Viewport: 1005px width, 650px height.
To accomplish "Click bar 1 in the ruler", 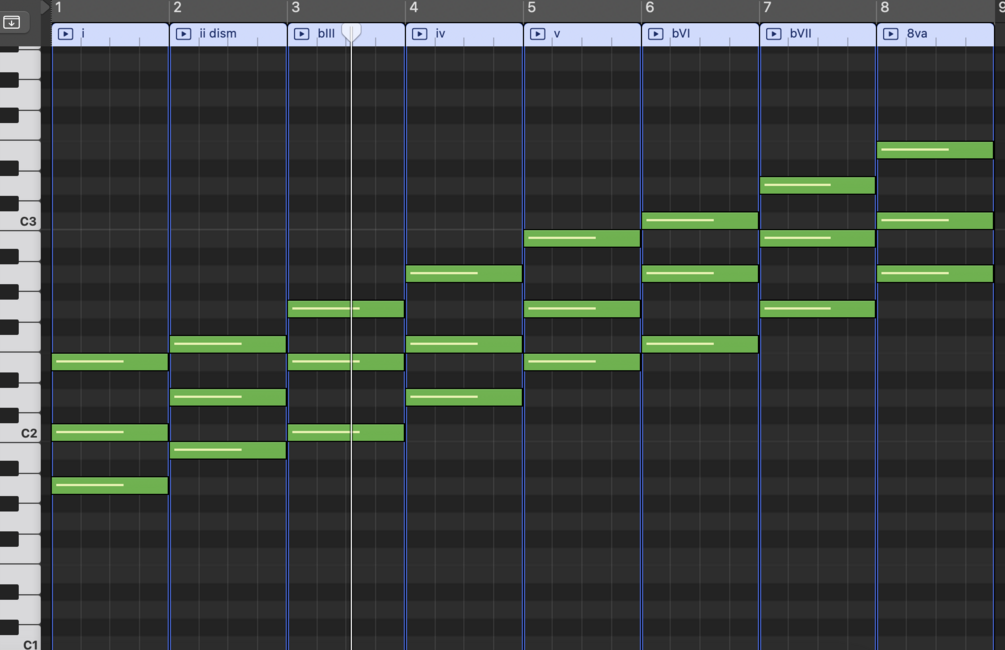I will pyautogui.click(x=58, y=8).
